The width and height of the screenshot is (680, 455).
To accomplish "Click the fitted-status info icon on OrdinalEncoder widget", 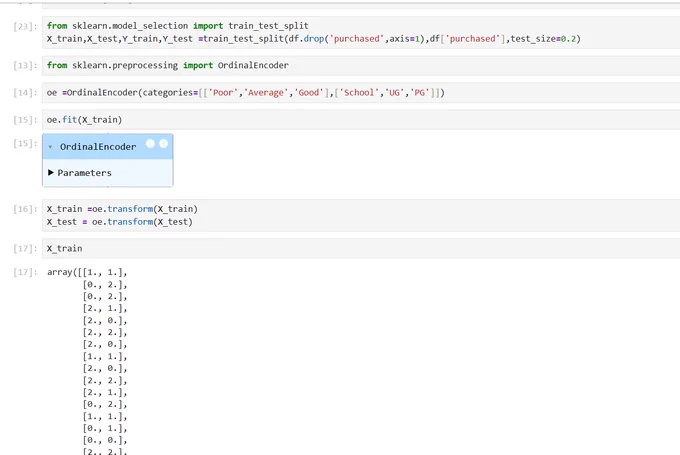I will pos(150,144).
